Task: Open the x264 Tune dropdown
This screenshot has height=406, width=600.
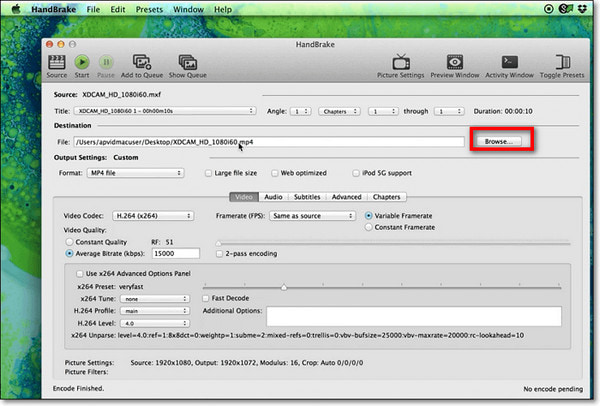Action: click(155, 299)
